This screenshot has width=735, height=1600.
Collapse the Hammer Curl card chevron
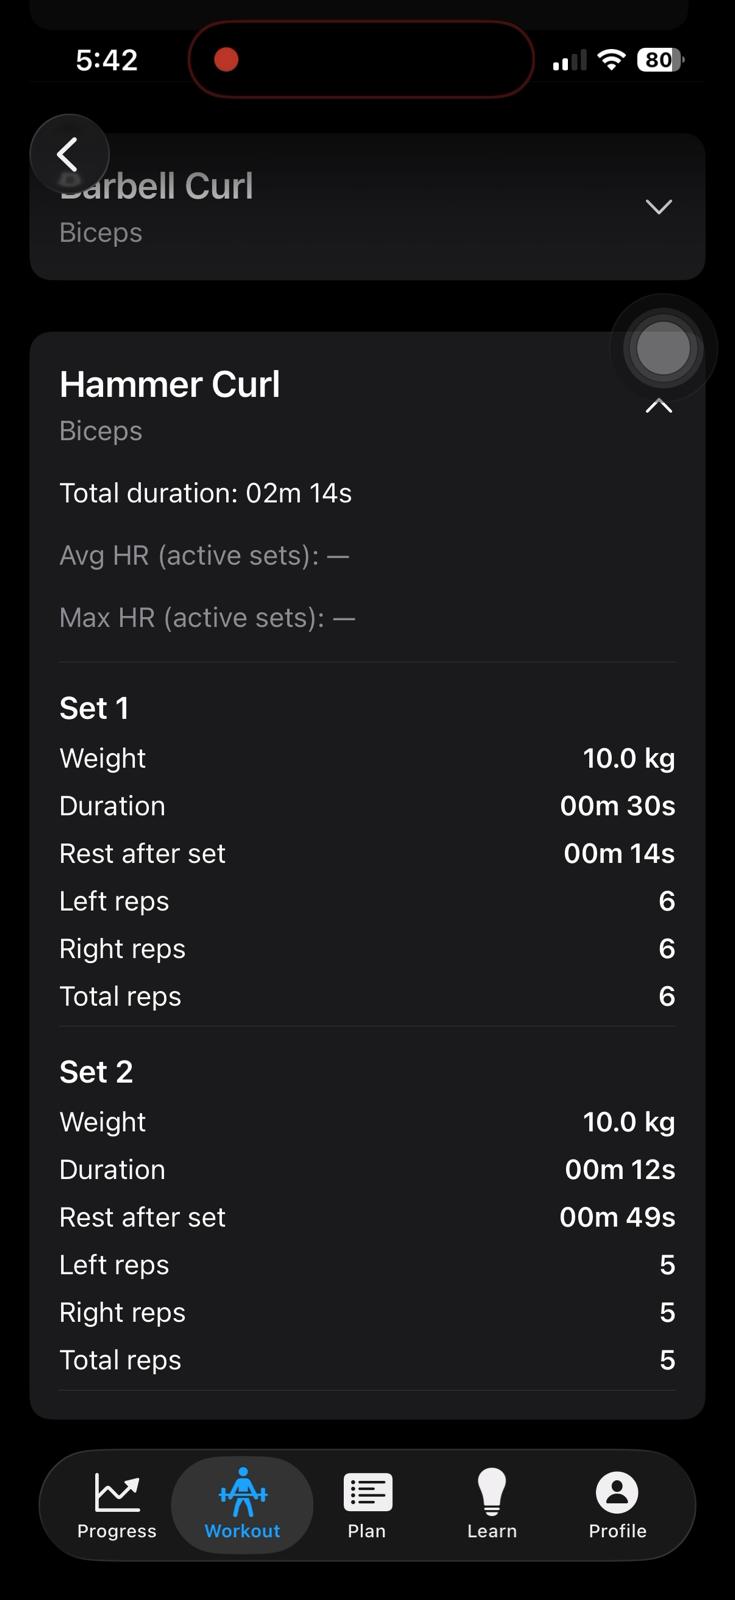[x=658, y=406]
